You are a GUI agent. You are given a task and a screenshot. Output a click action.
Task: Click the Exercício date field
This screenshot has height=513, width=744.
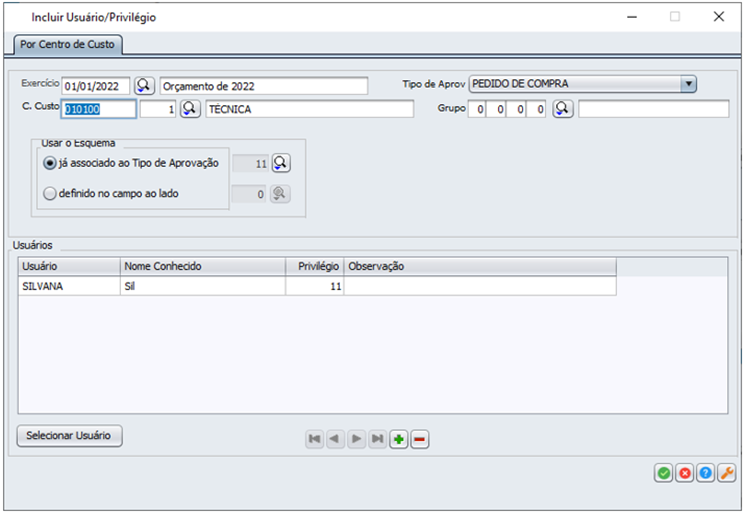[96, 85]
